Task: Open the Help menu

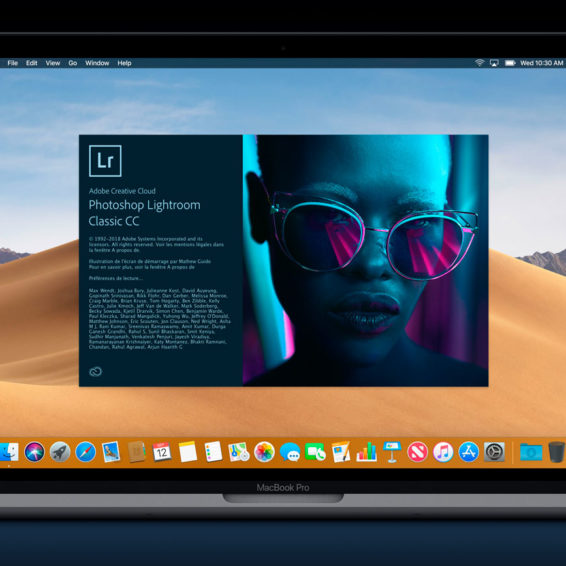Action: [x=124, y=63]
